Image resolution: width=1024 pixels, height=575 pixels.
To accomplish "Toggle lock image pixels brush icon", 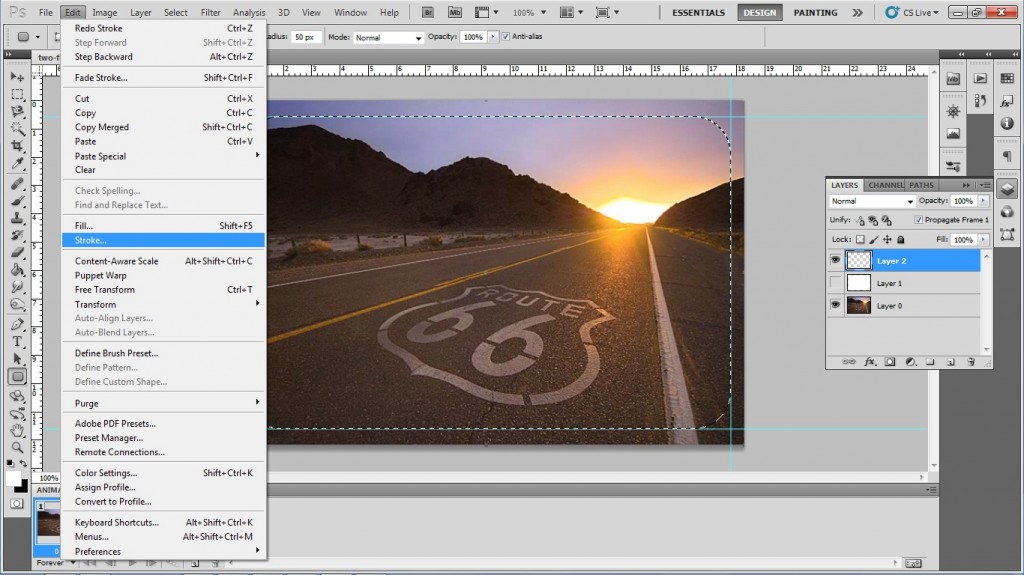I will [x=874, y=240].
